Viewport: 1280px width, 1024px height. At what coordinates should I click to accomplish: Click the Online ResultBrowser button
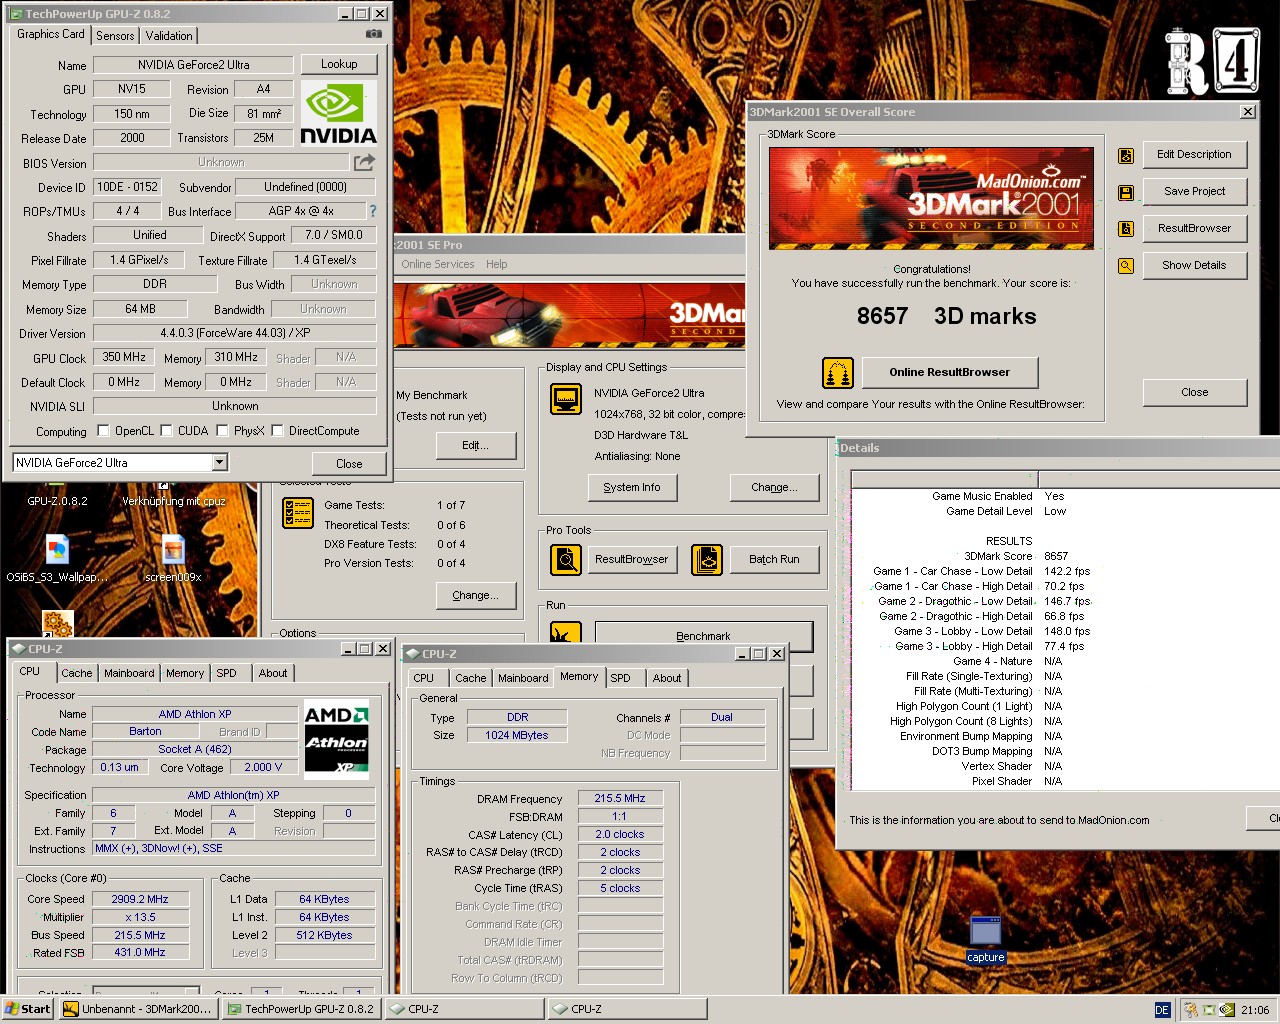click(x=950, y=373)
